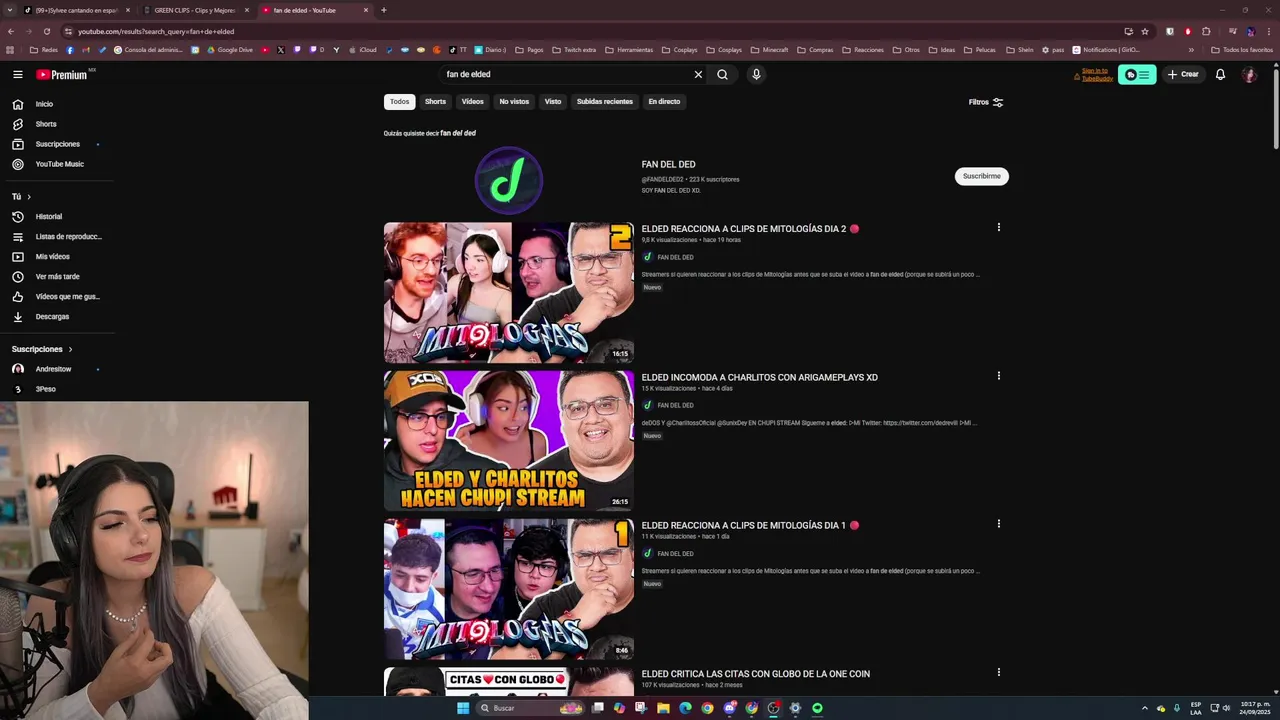Open the Mitologías Dia 1 video thumbnail
Screen dimensions: 1280x720
tap(508, 589)
